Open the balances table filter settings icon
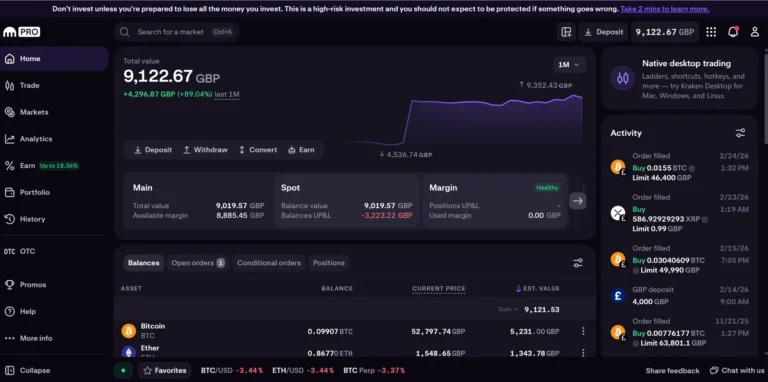 pos(578,263)
